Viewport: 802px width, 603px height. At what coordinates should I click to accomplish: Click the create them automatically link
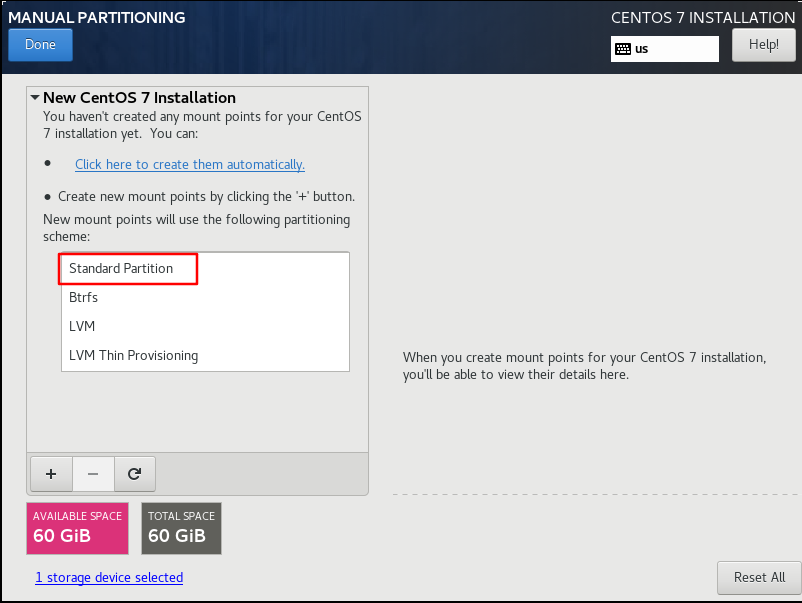190,165
